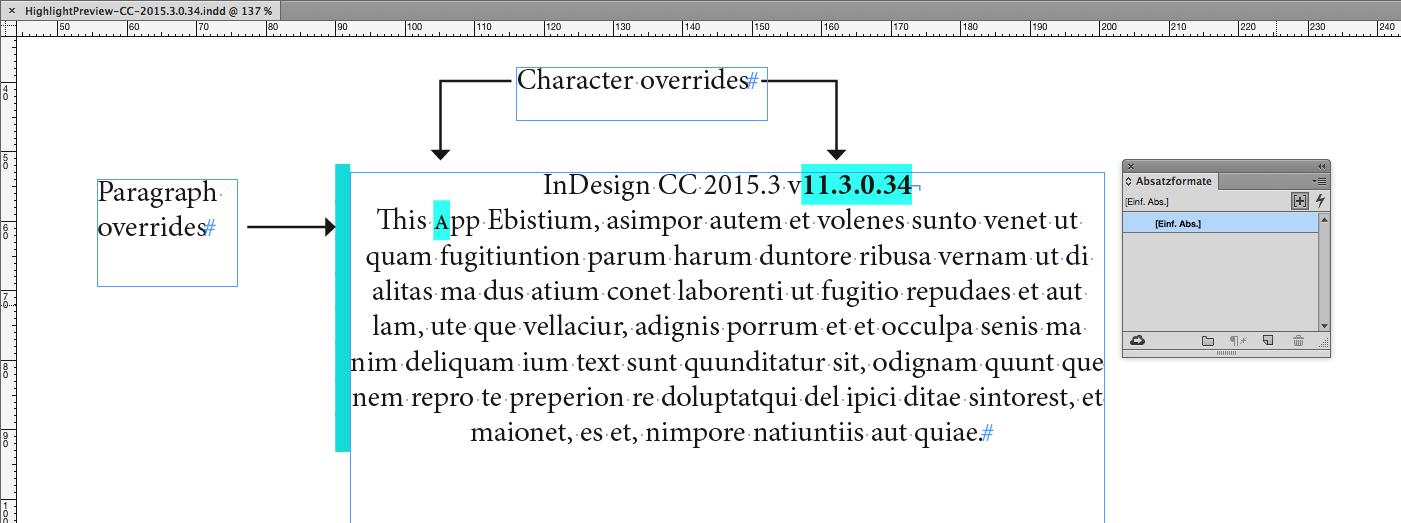Click the panel resize grip corner

(1324, 344)
